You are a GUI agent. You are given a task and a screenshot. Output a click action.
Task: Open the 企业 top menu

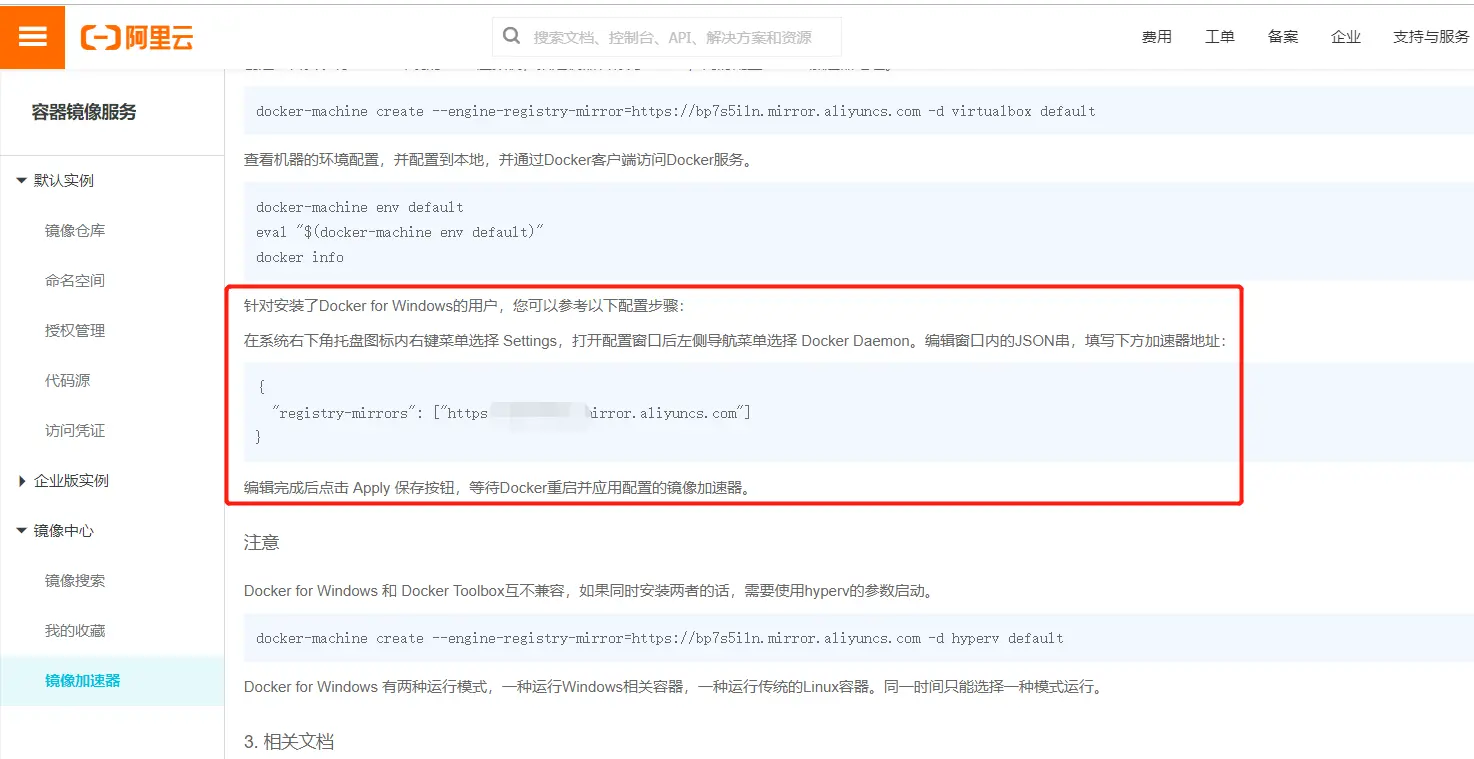point(1346,37)
